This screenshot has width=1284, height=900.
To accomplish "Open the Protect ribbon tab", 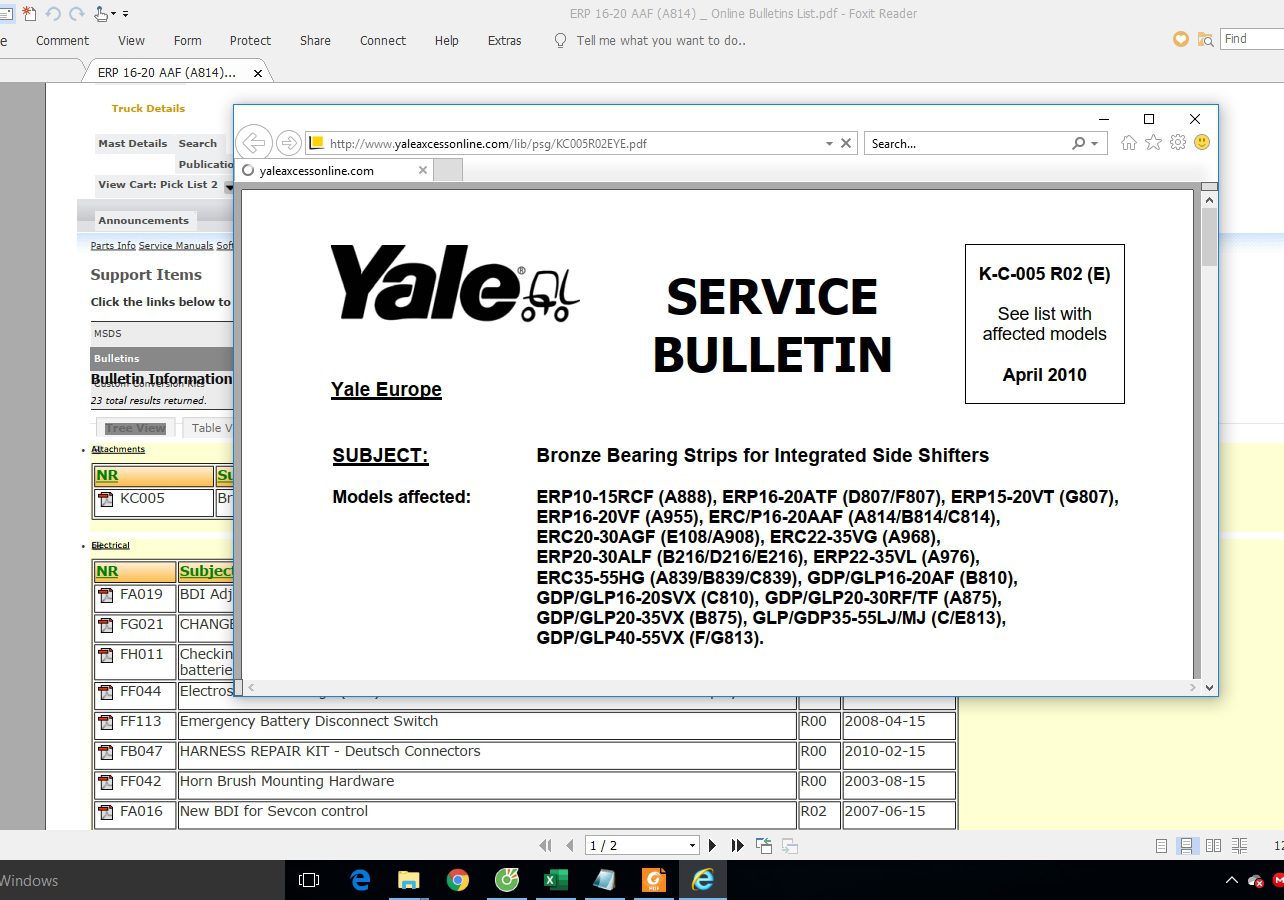I will [250, 41].
